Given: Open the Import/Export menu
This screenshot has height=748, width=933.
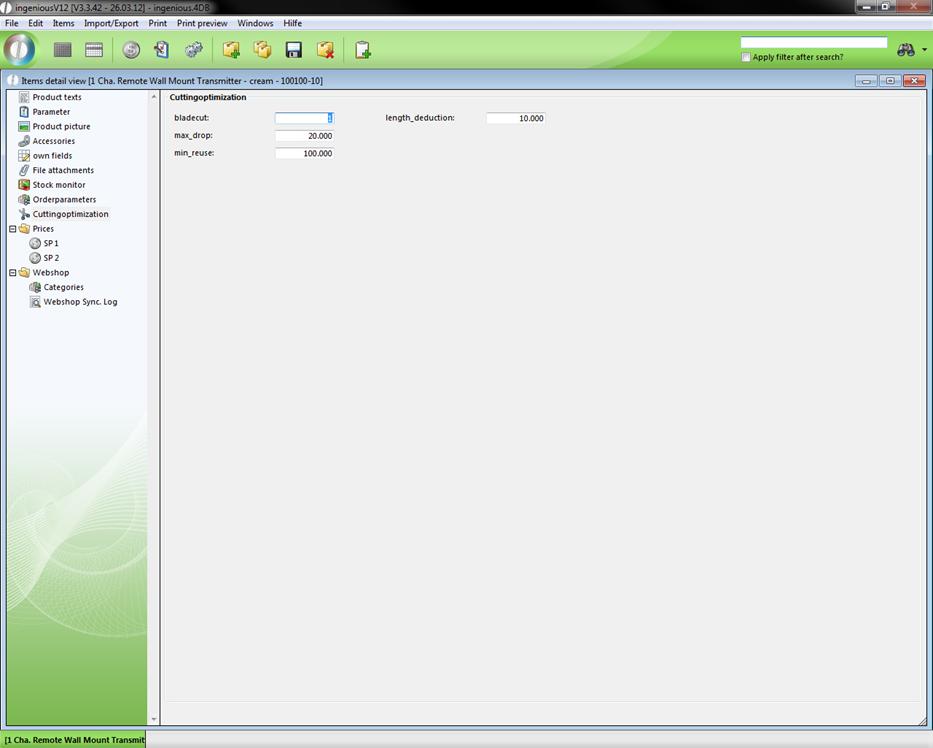Looking at the screenshot, I should 111,23.
